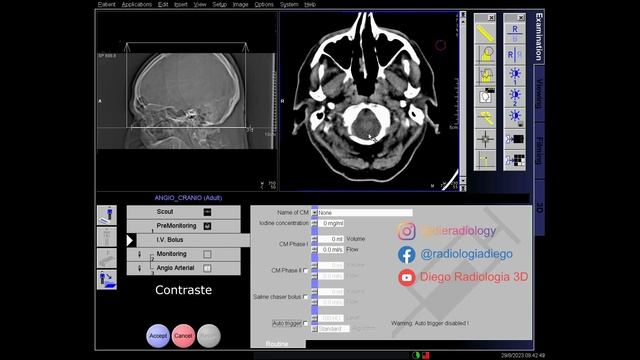640x360 pixels.
Task: Click the Scout scan status icon
Action: click(x=207, y=212)
